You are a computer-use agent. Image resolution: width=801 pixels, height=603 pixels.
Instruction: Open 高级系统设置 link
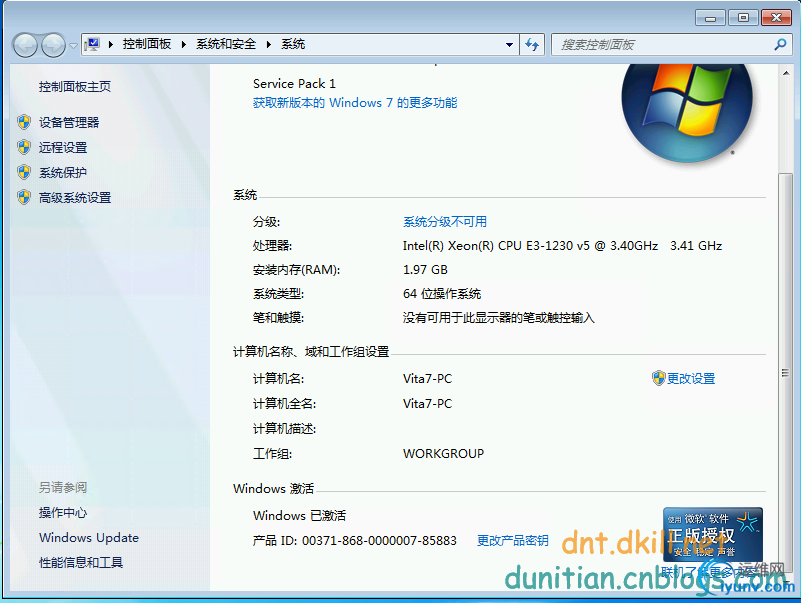tap(75, 197)
